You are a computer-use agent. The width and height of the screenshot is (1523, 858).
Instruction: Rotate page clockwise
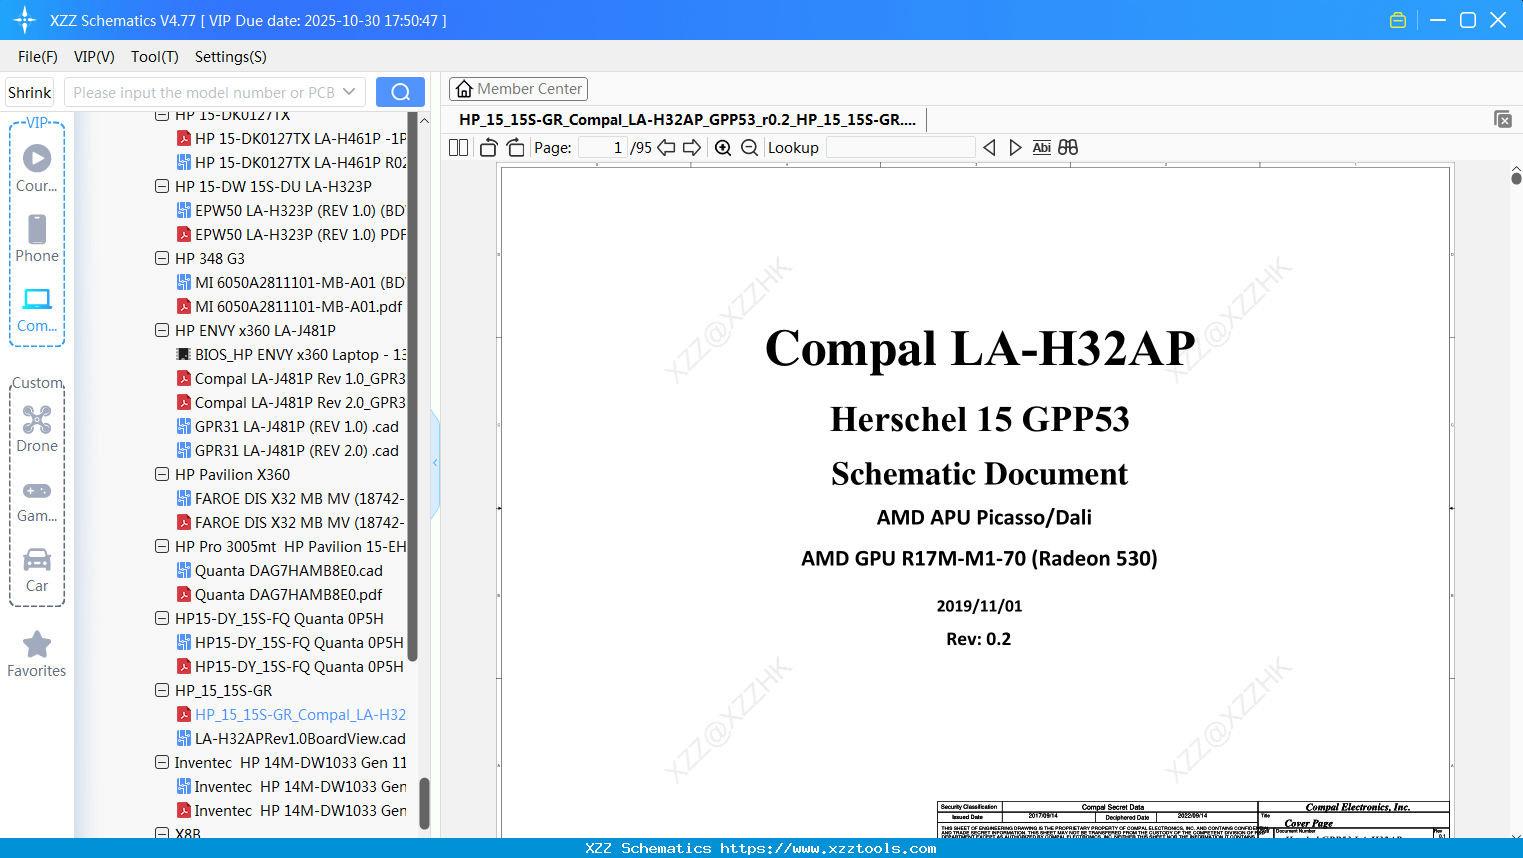(516, 147)
